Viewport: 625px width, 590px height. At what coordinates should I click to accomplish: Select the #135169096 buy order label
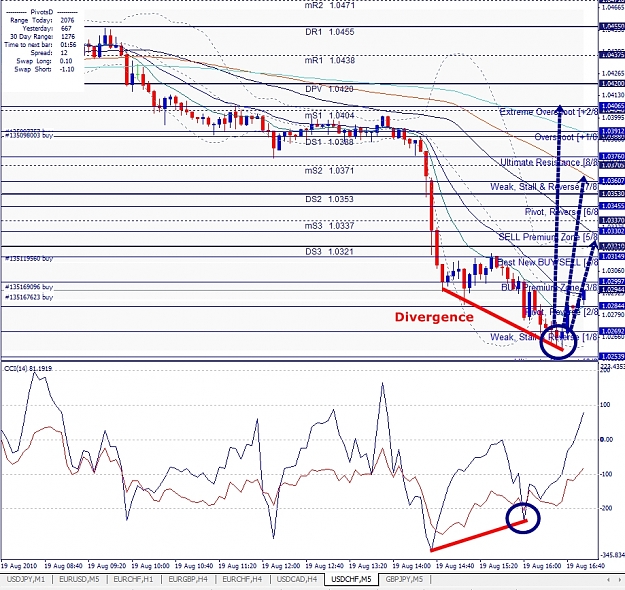[x=29, y=287]
